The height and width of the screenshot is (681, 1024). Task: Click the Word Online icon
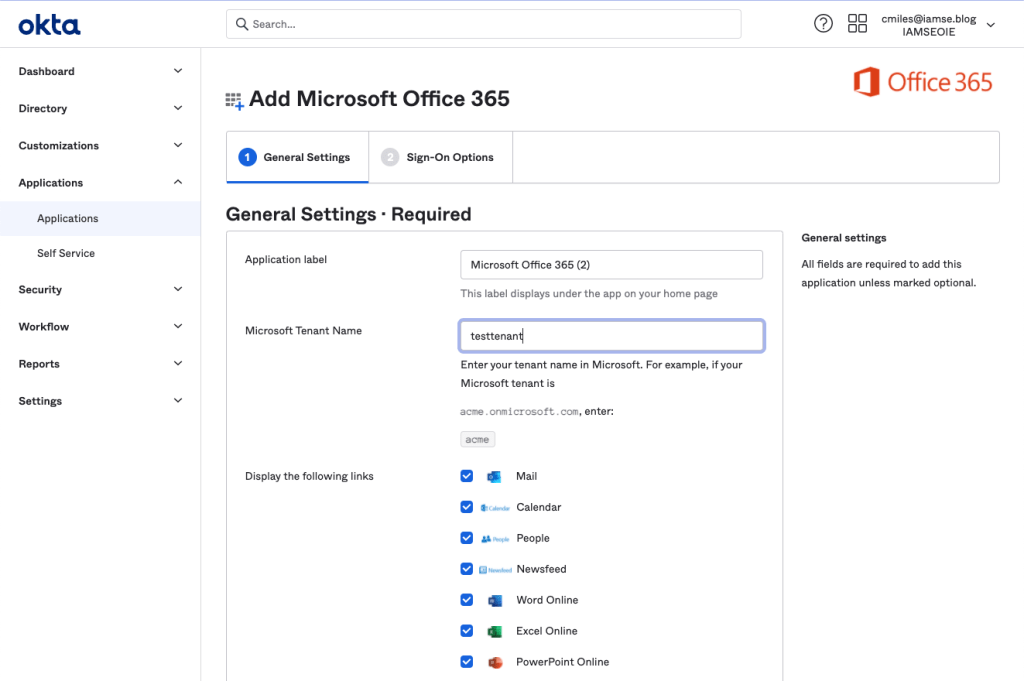click(x=494, y=601)
